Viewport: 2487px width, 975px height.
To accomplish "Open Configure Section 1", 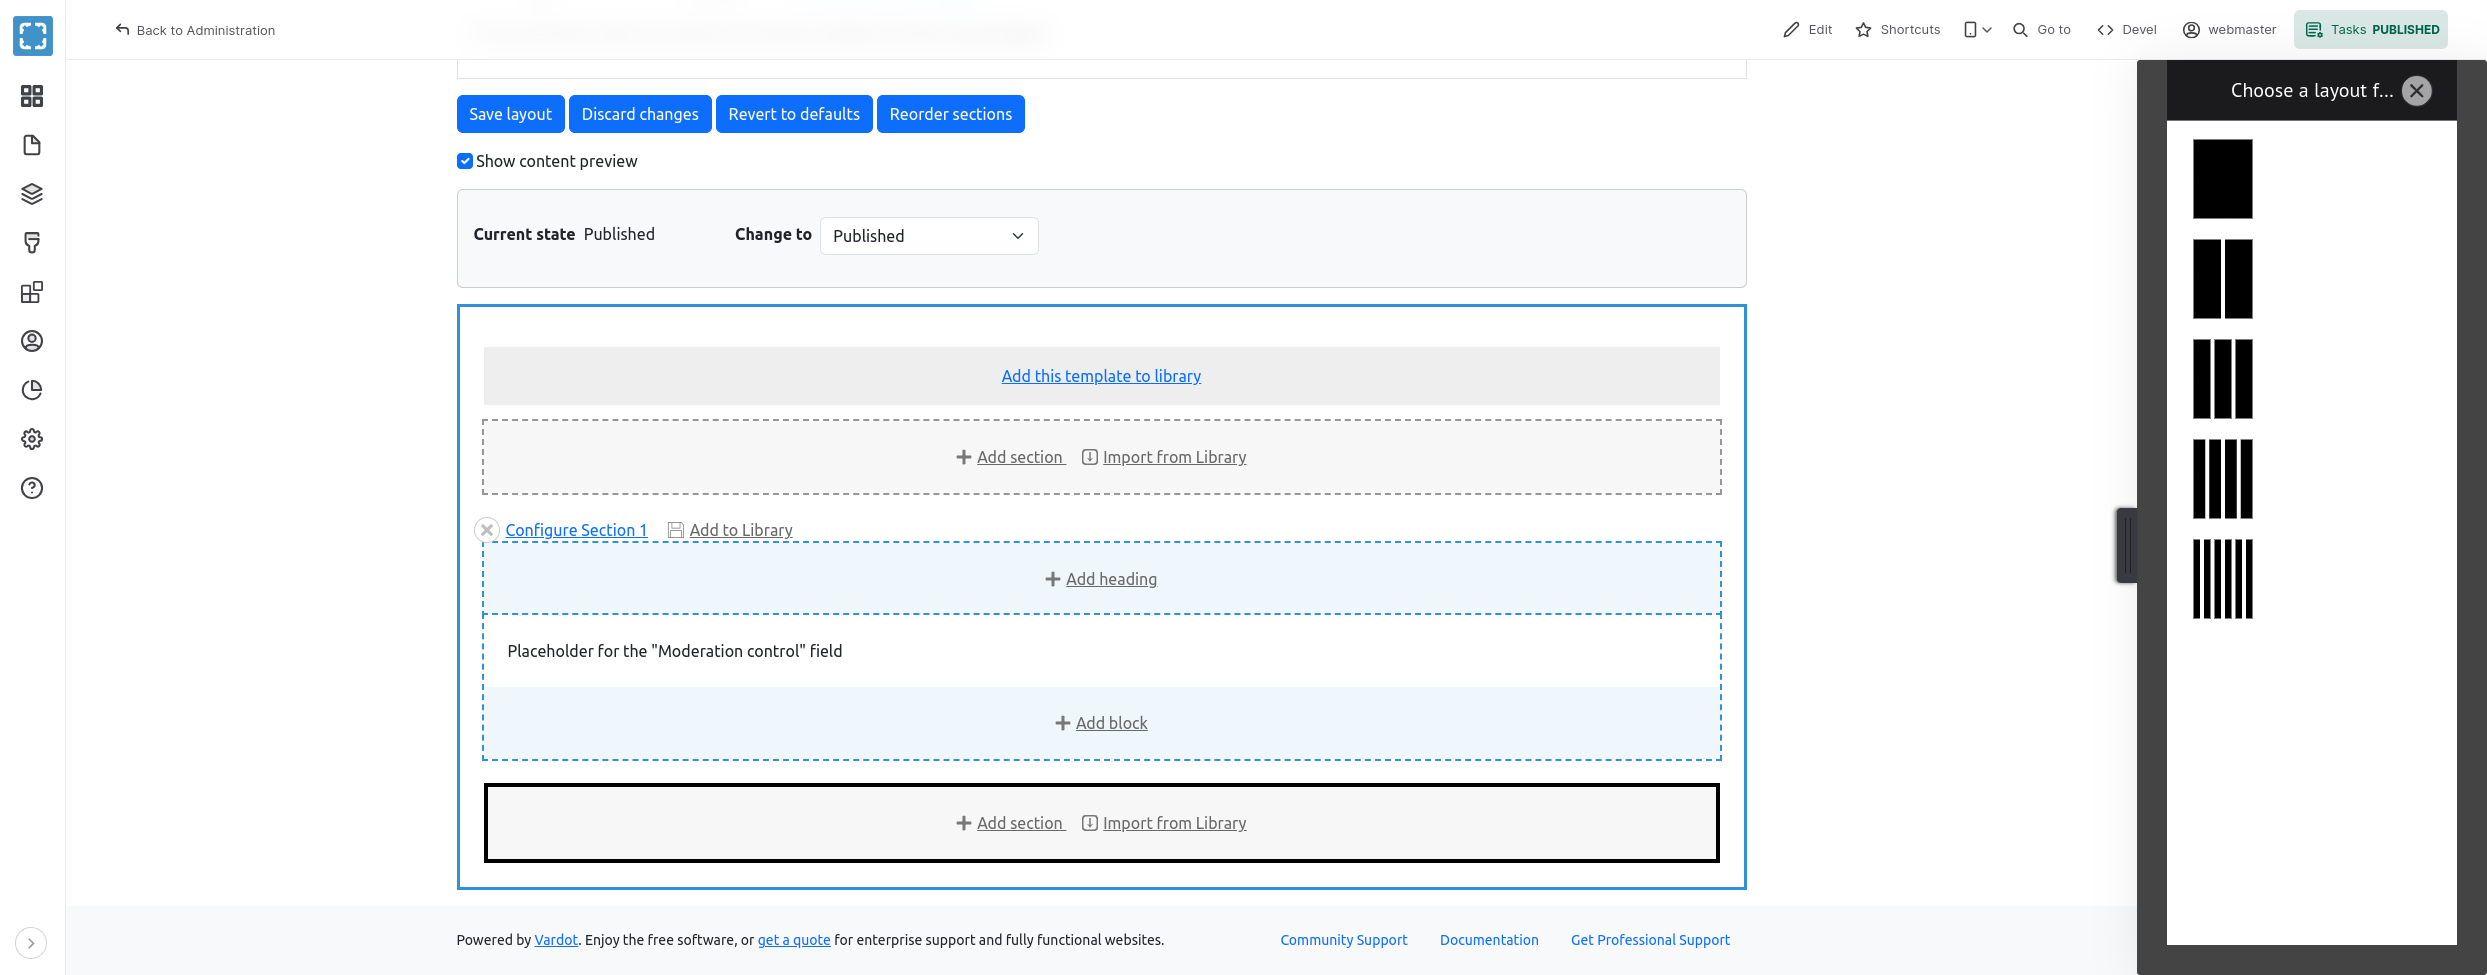I will pos(576,530).
